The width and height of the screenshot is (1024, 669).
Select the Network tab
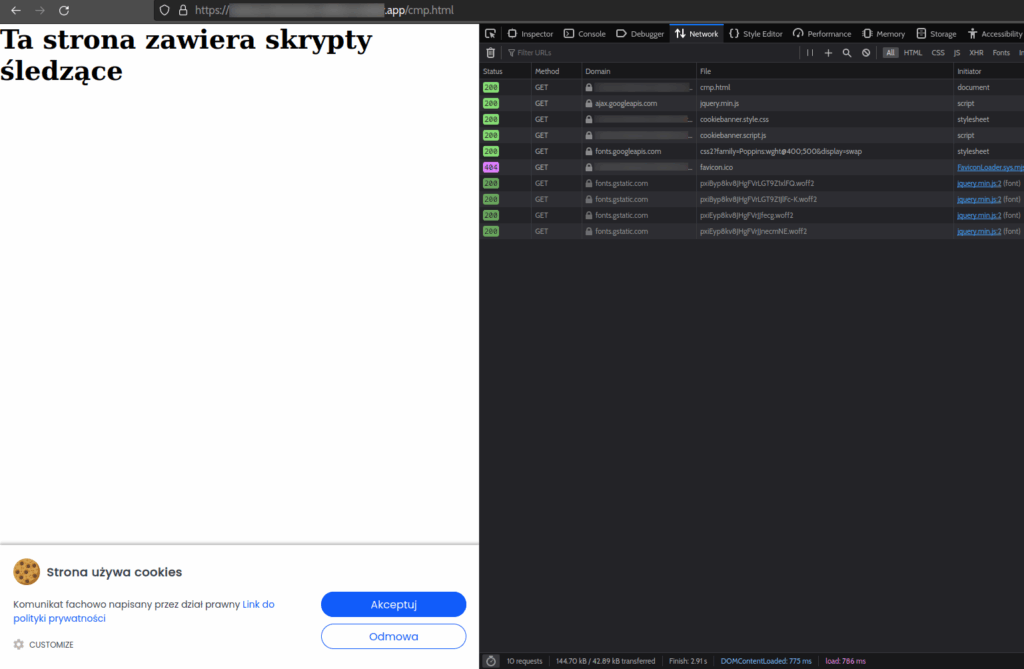696,33
